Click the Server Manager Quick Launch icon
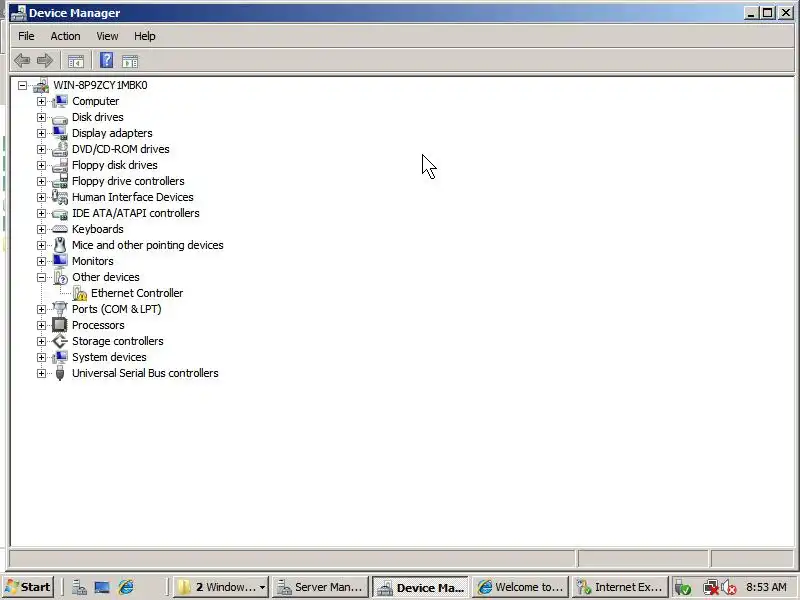Viewport: 800px width, 600px height. [79, 588]
